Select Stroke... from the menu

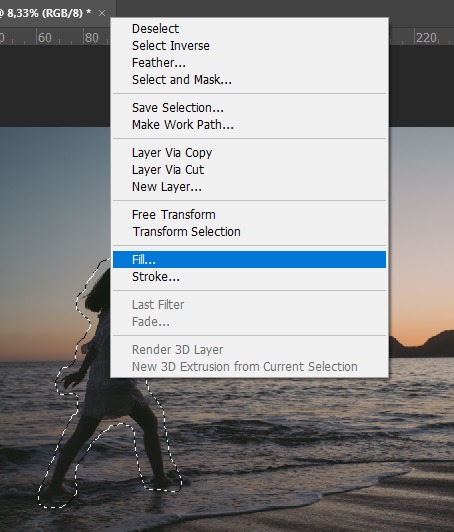249,277
